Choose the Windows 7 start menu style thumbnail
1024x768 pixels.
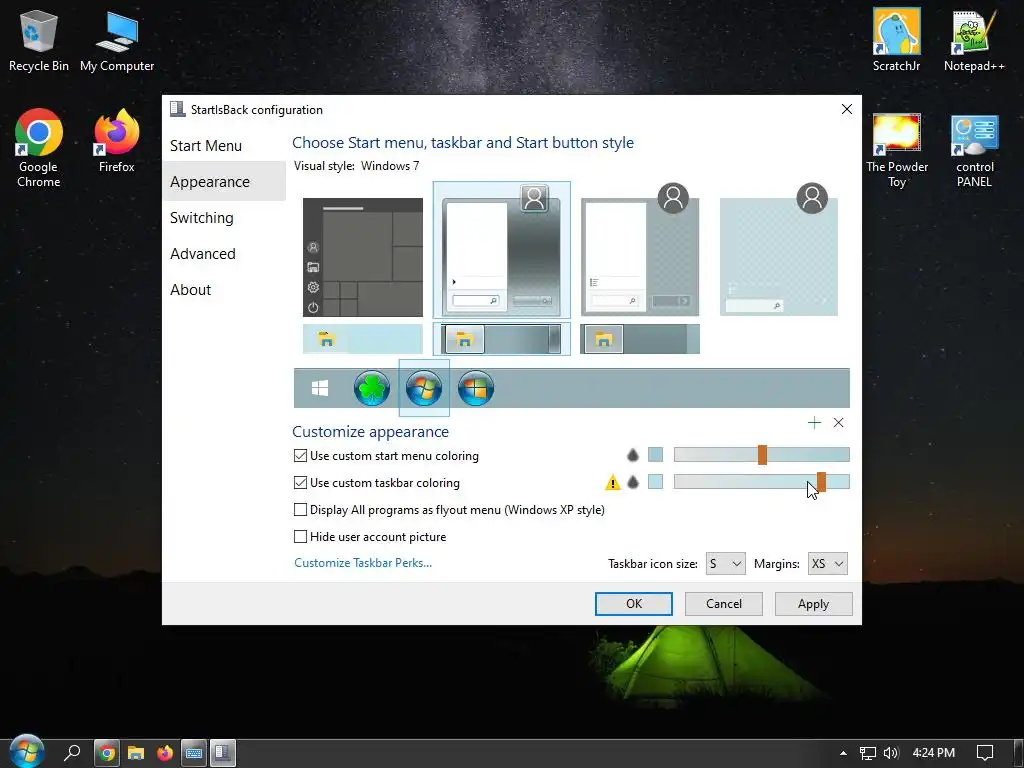[502, 249]
